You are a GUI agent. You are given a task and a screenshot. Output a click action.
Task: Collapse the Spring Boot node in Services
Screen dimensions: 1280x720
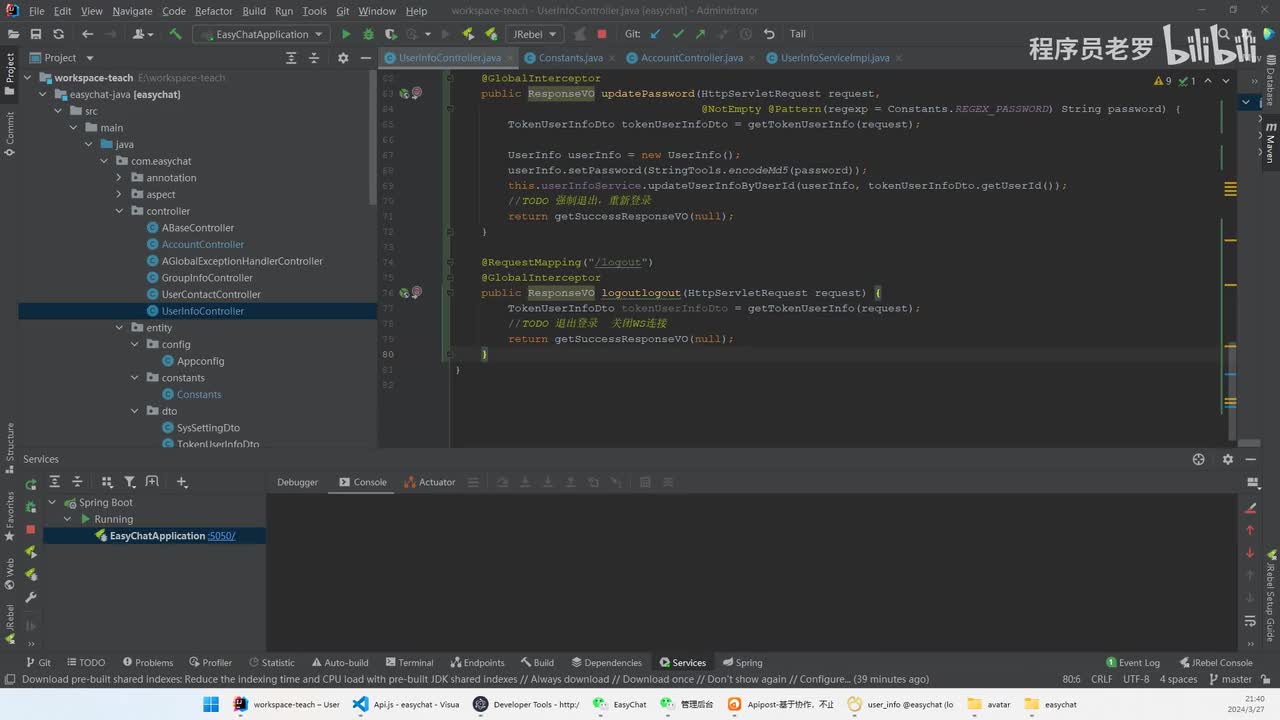pos(53,503)
